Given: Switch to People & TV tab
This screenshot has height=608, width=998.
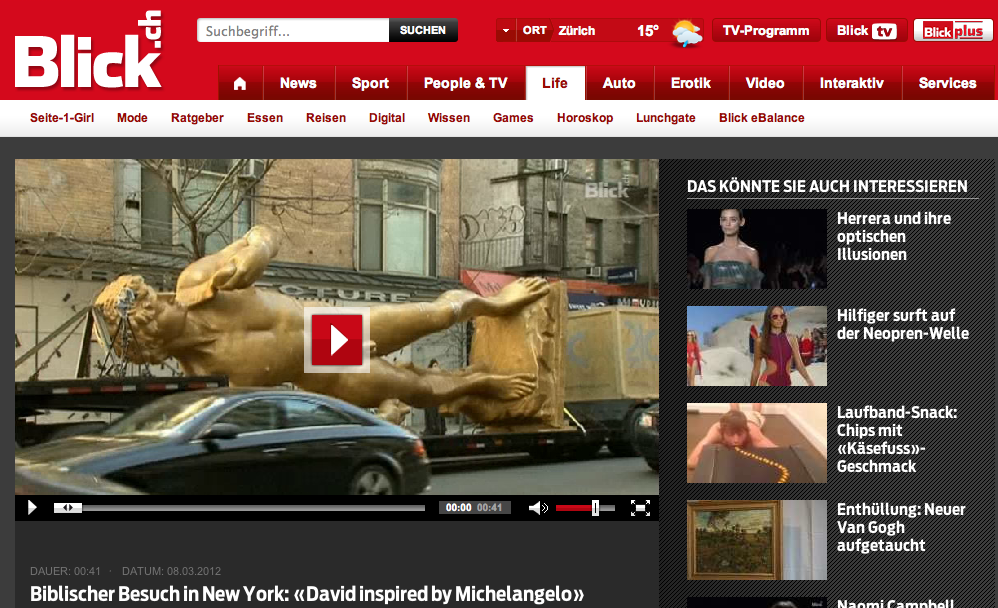Looking at the screenshot, I should 466,83.
